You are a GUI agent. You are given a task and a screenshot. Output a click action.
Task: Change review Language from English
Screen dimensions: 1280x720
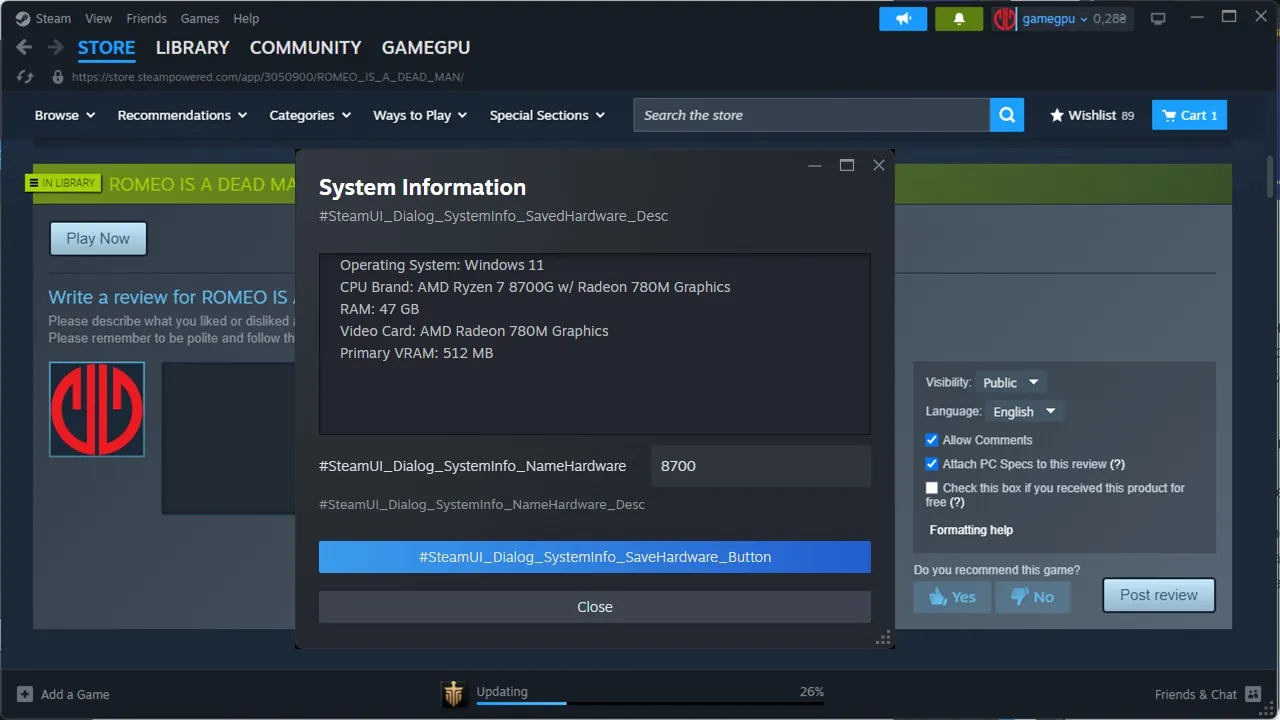coord(1024,411)
